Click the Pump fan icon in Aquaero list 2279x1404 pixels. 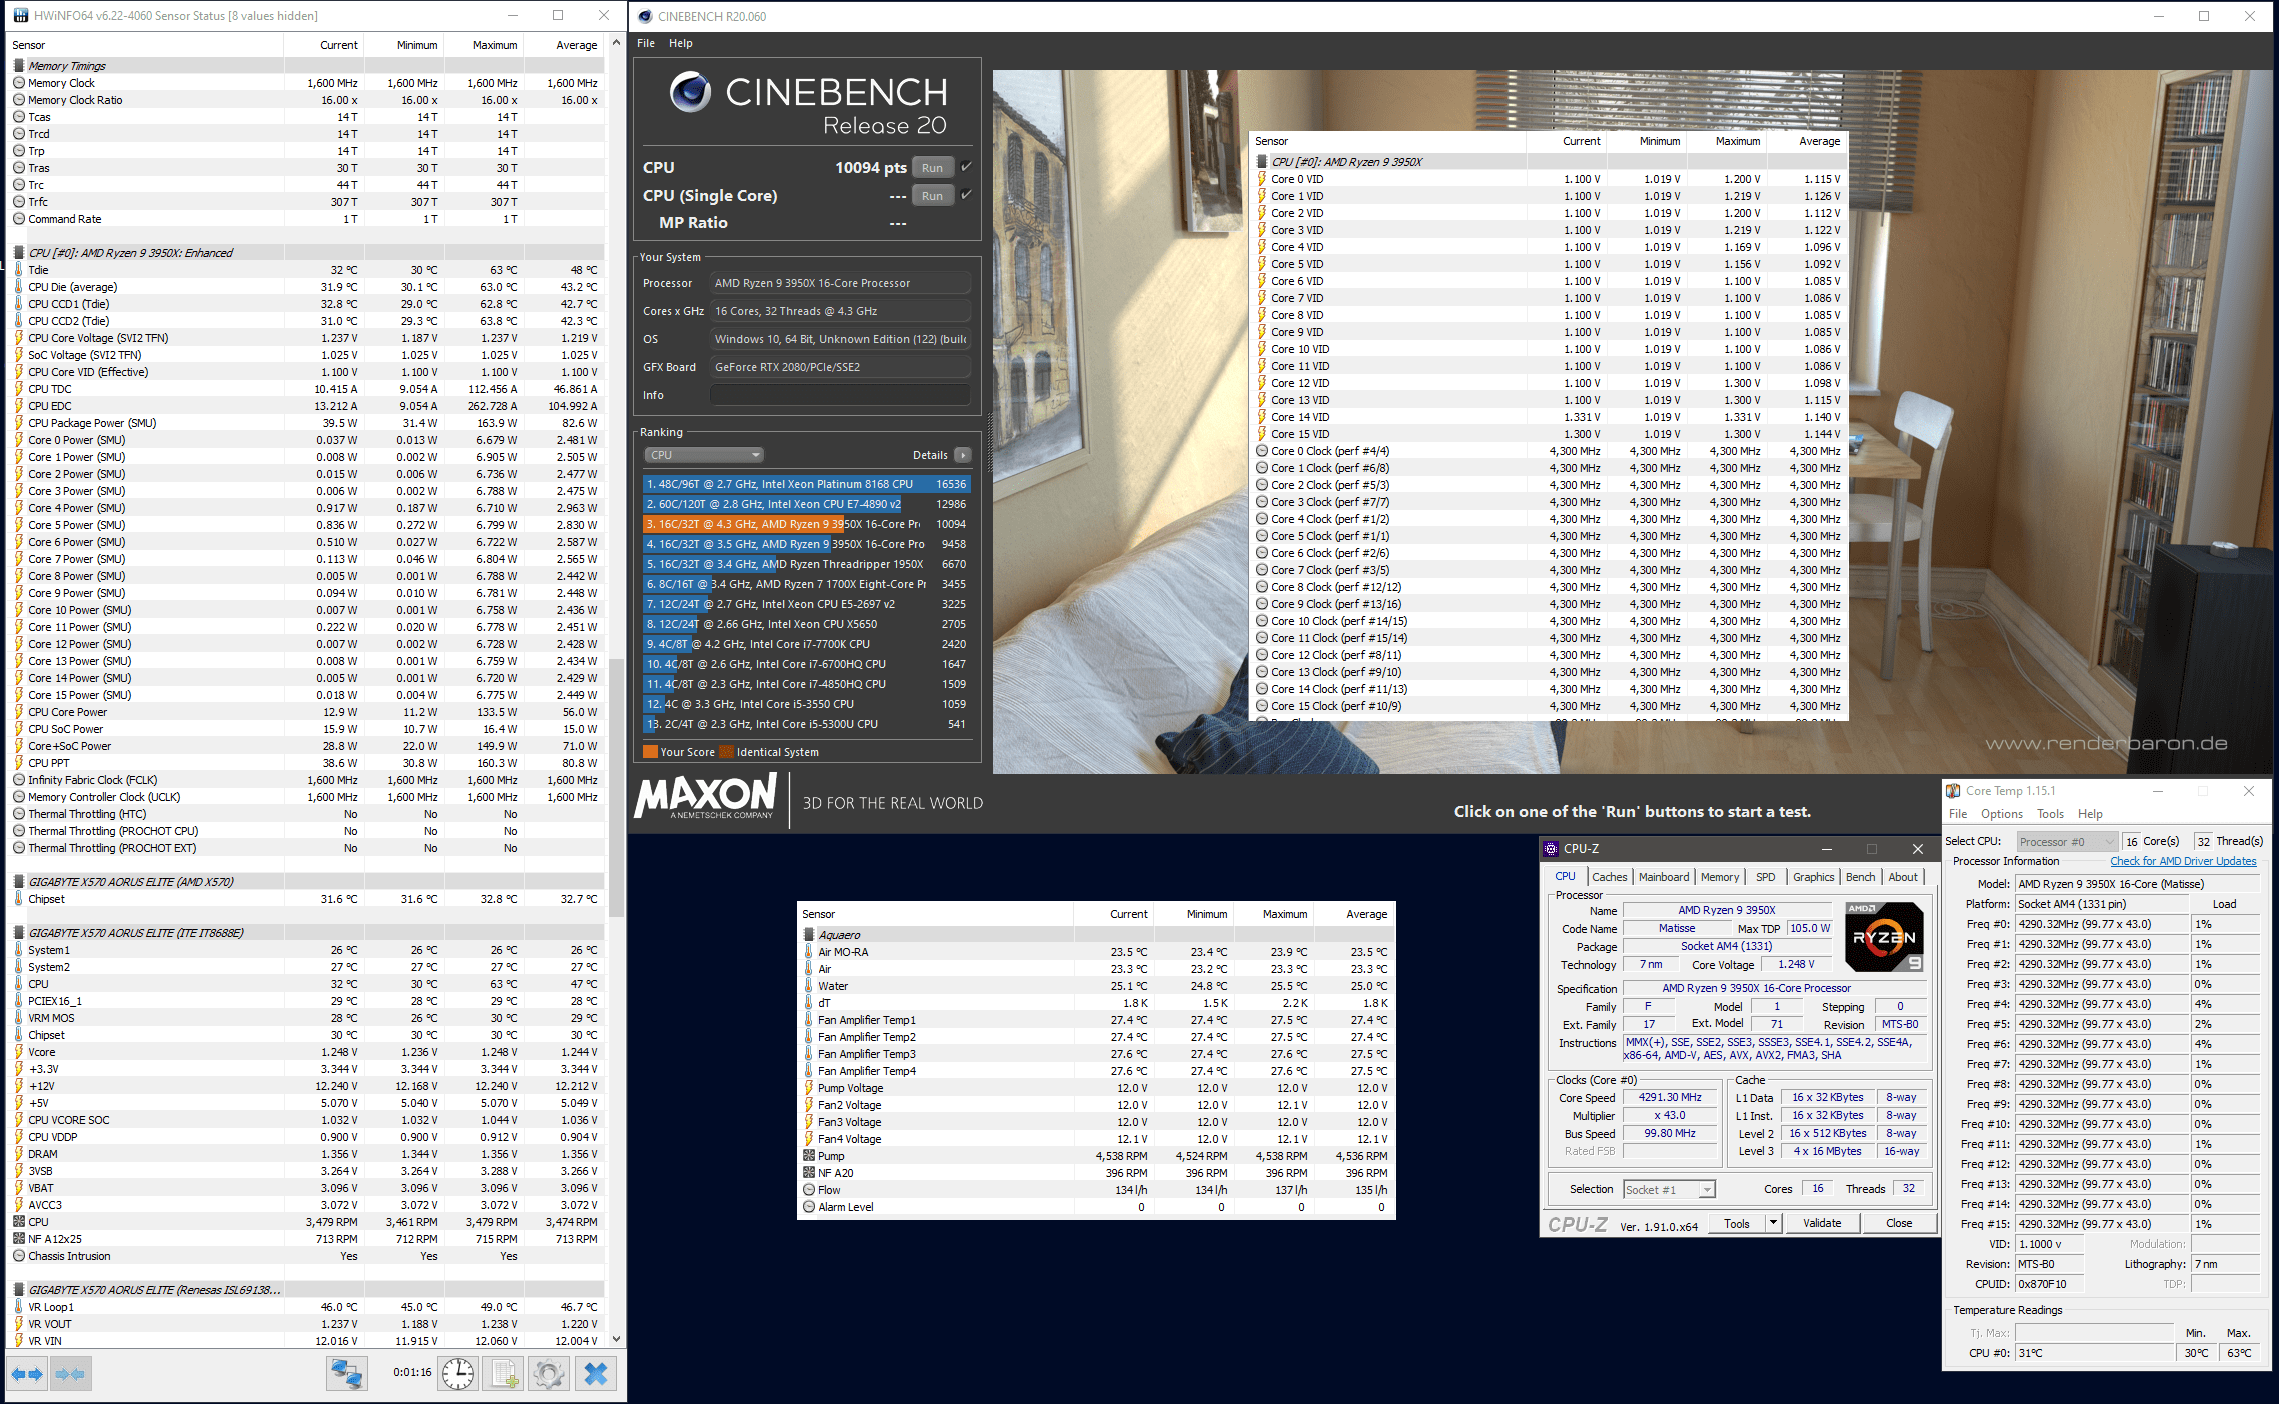tap(809, 1156)
